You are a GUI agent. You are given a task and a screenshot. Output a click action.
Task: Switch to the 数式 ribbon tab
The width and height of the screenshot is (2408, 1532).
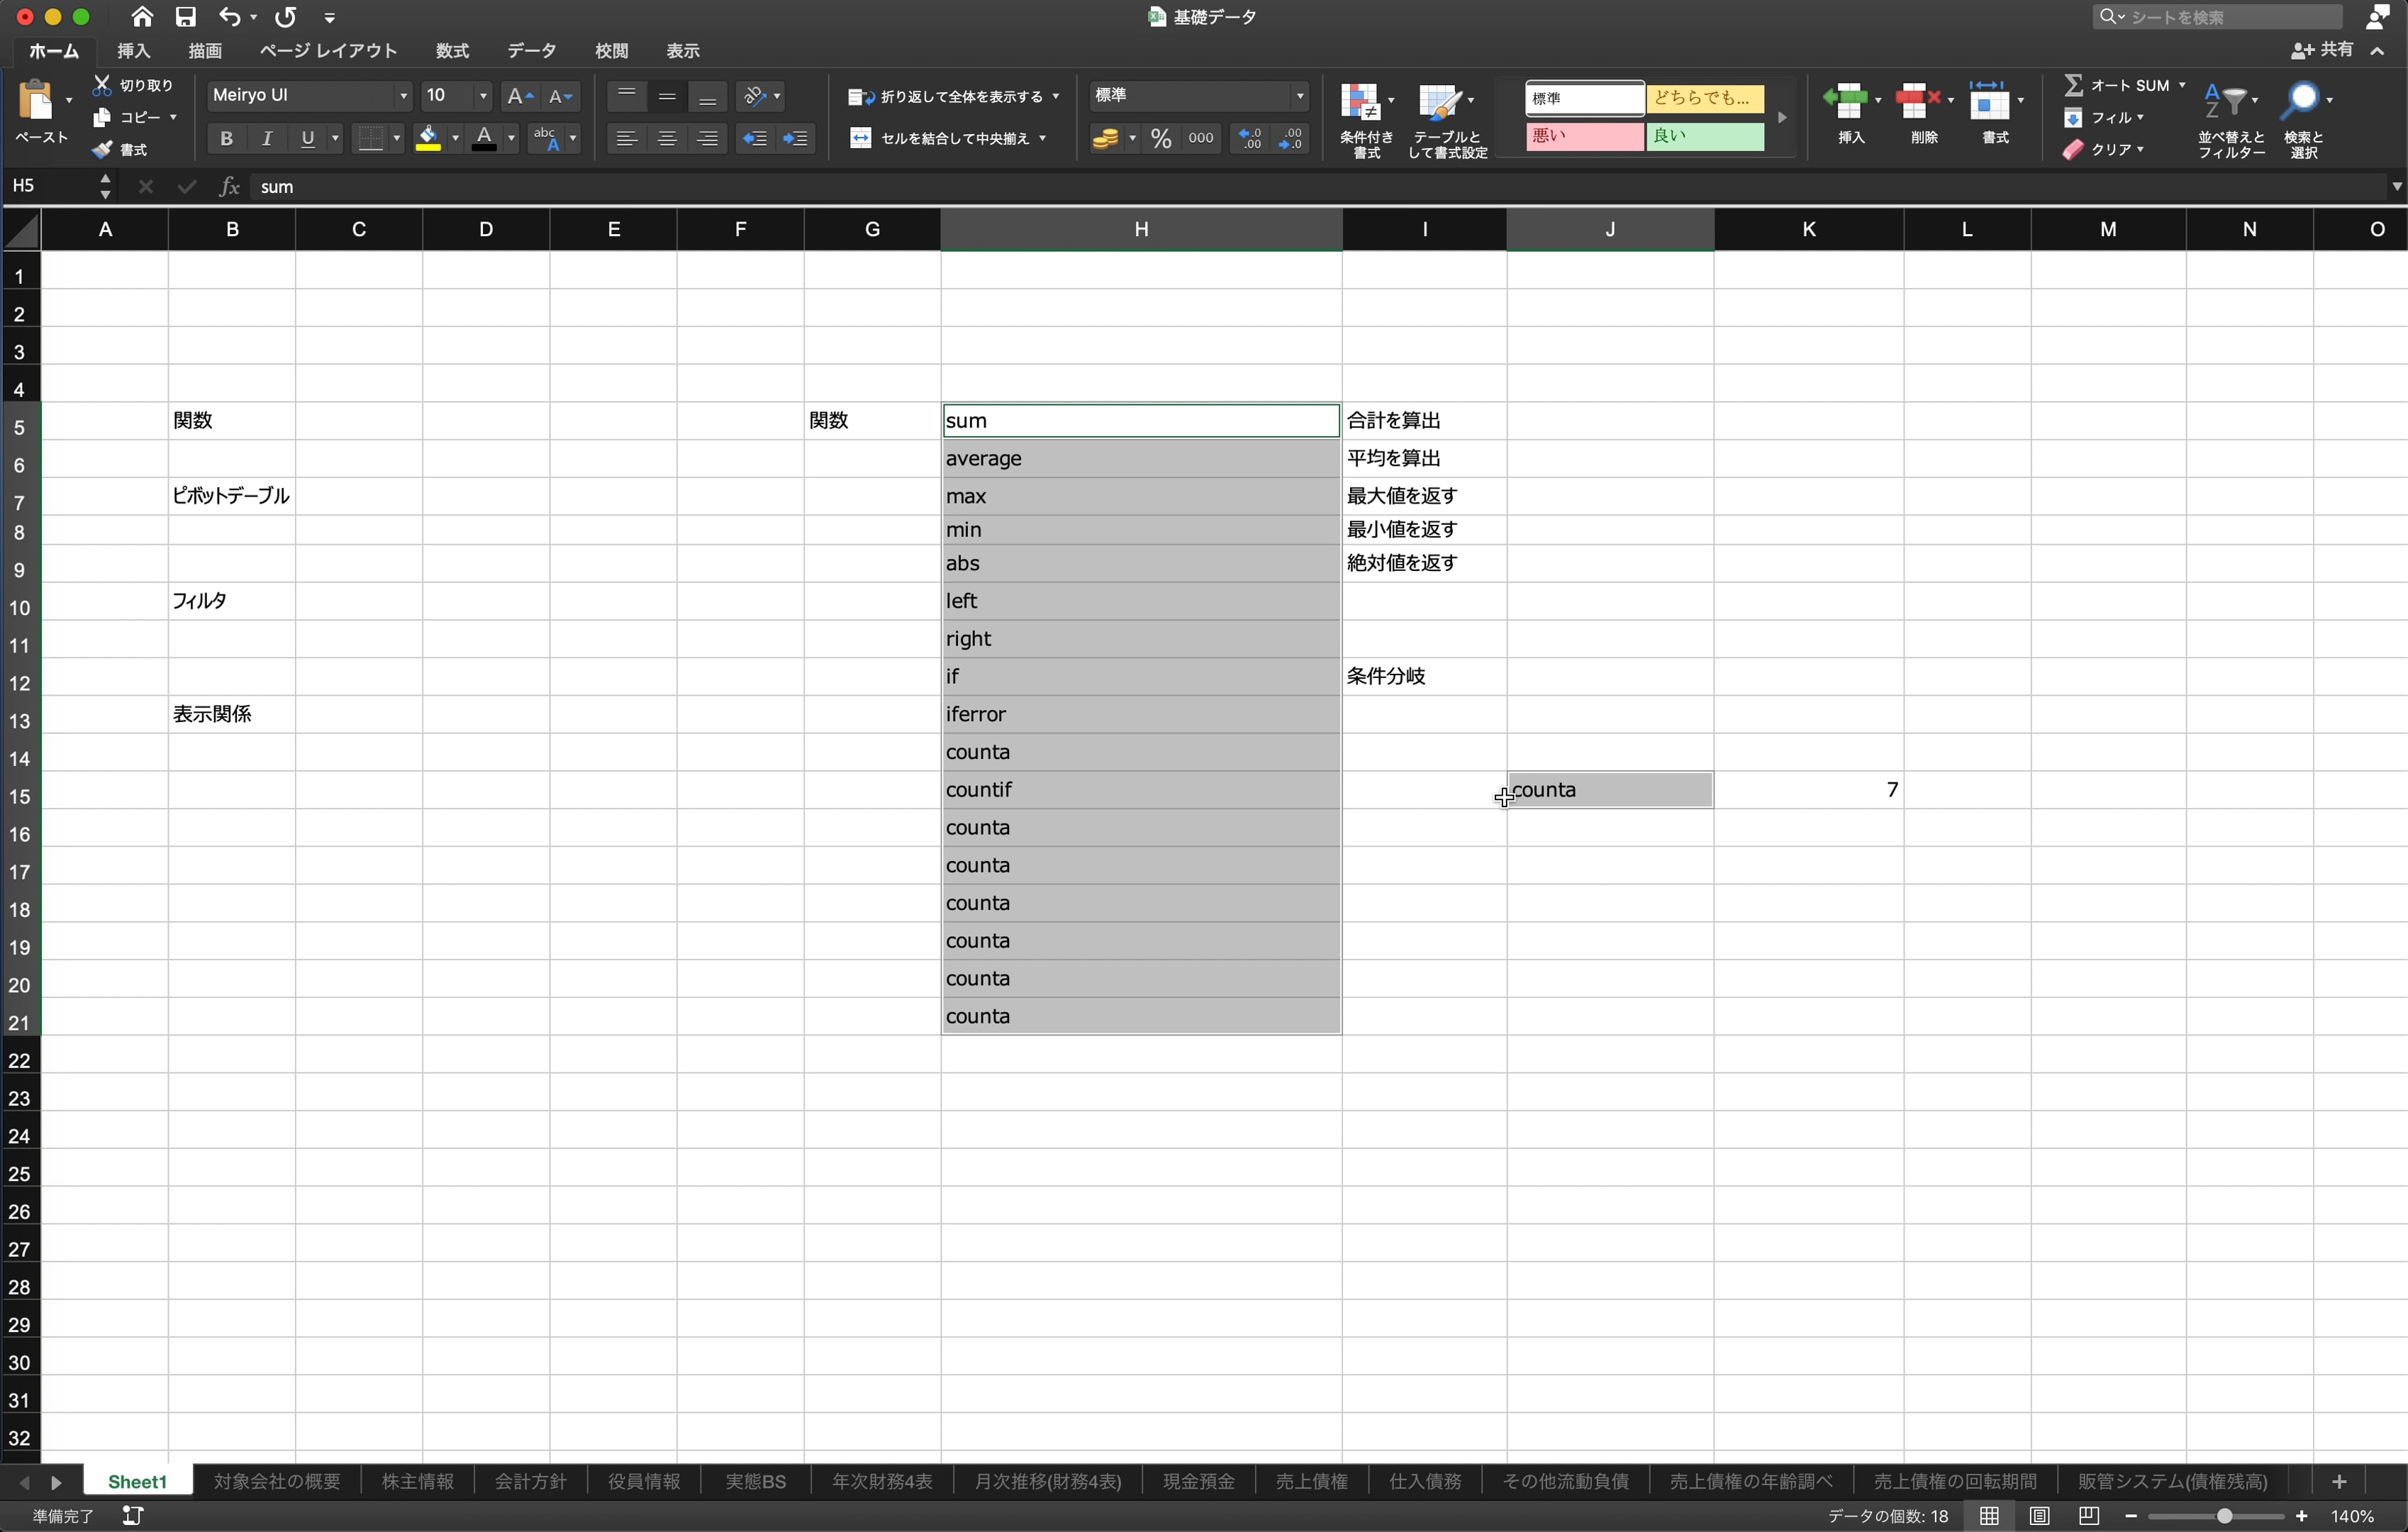(451, 50)
